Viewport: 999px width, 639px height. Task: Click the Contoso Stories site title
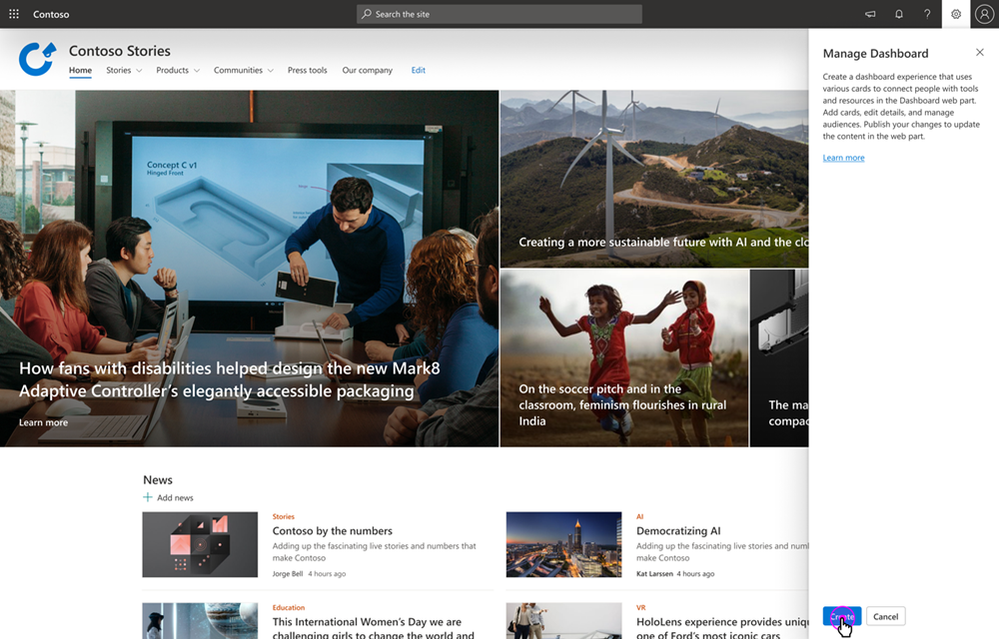[x=120, y=51]
